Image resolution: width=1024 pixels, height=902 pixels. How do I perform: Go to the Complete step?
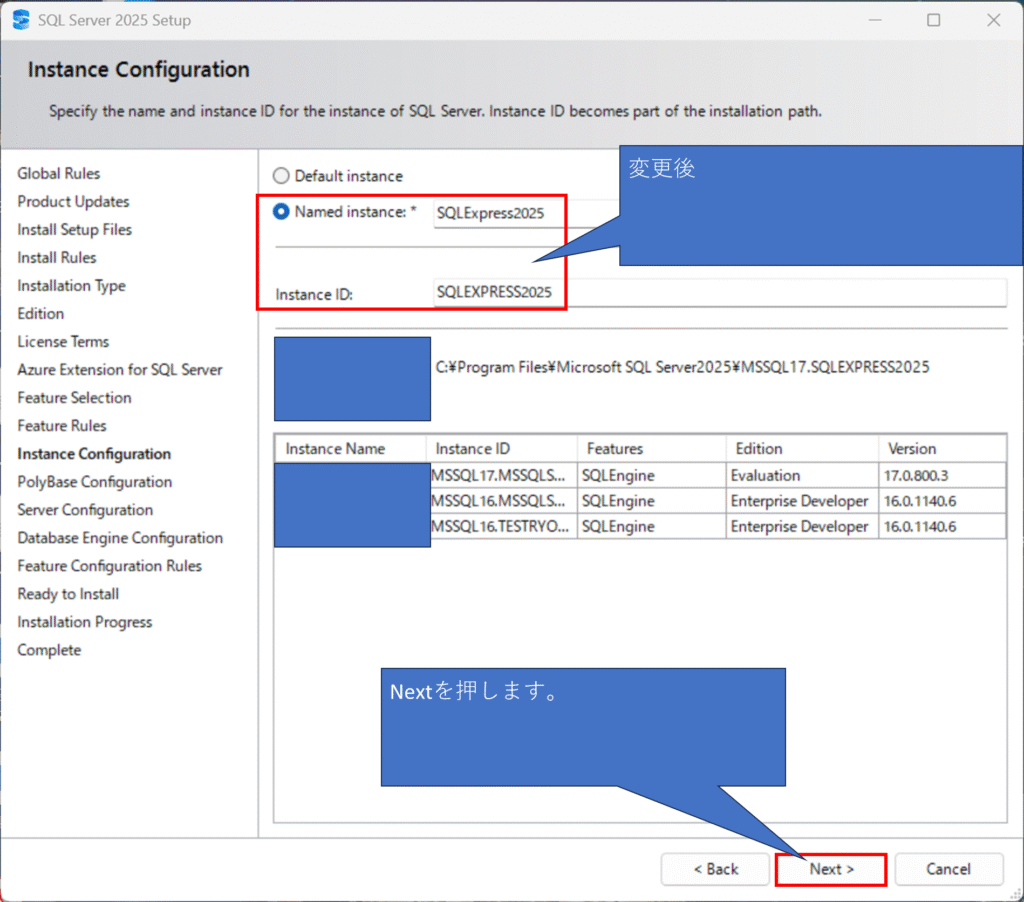(x=49, y=651)
